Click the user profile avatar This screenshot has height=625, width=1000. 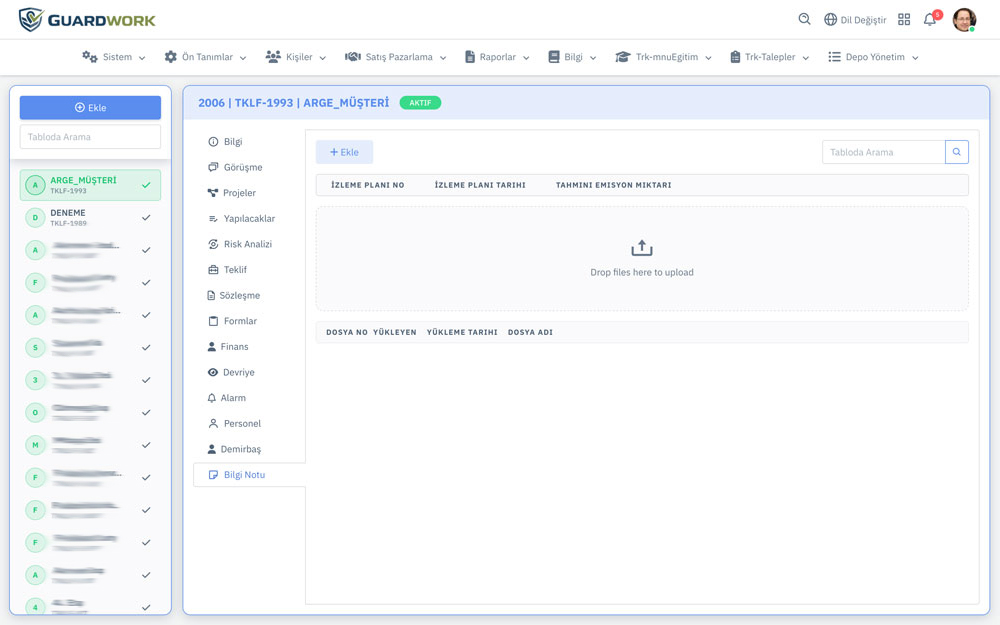tap(964, 19)
